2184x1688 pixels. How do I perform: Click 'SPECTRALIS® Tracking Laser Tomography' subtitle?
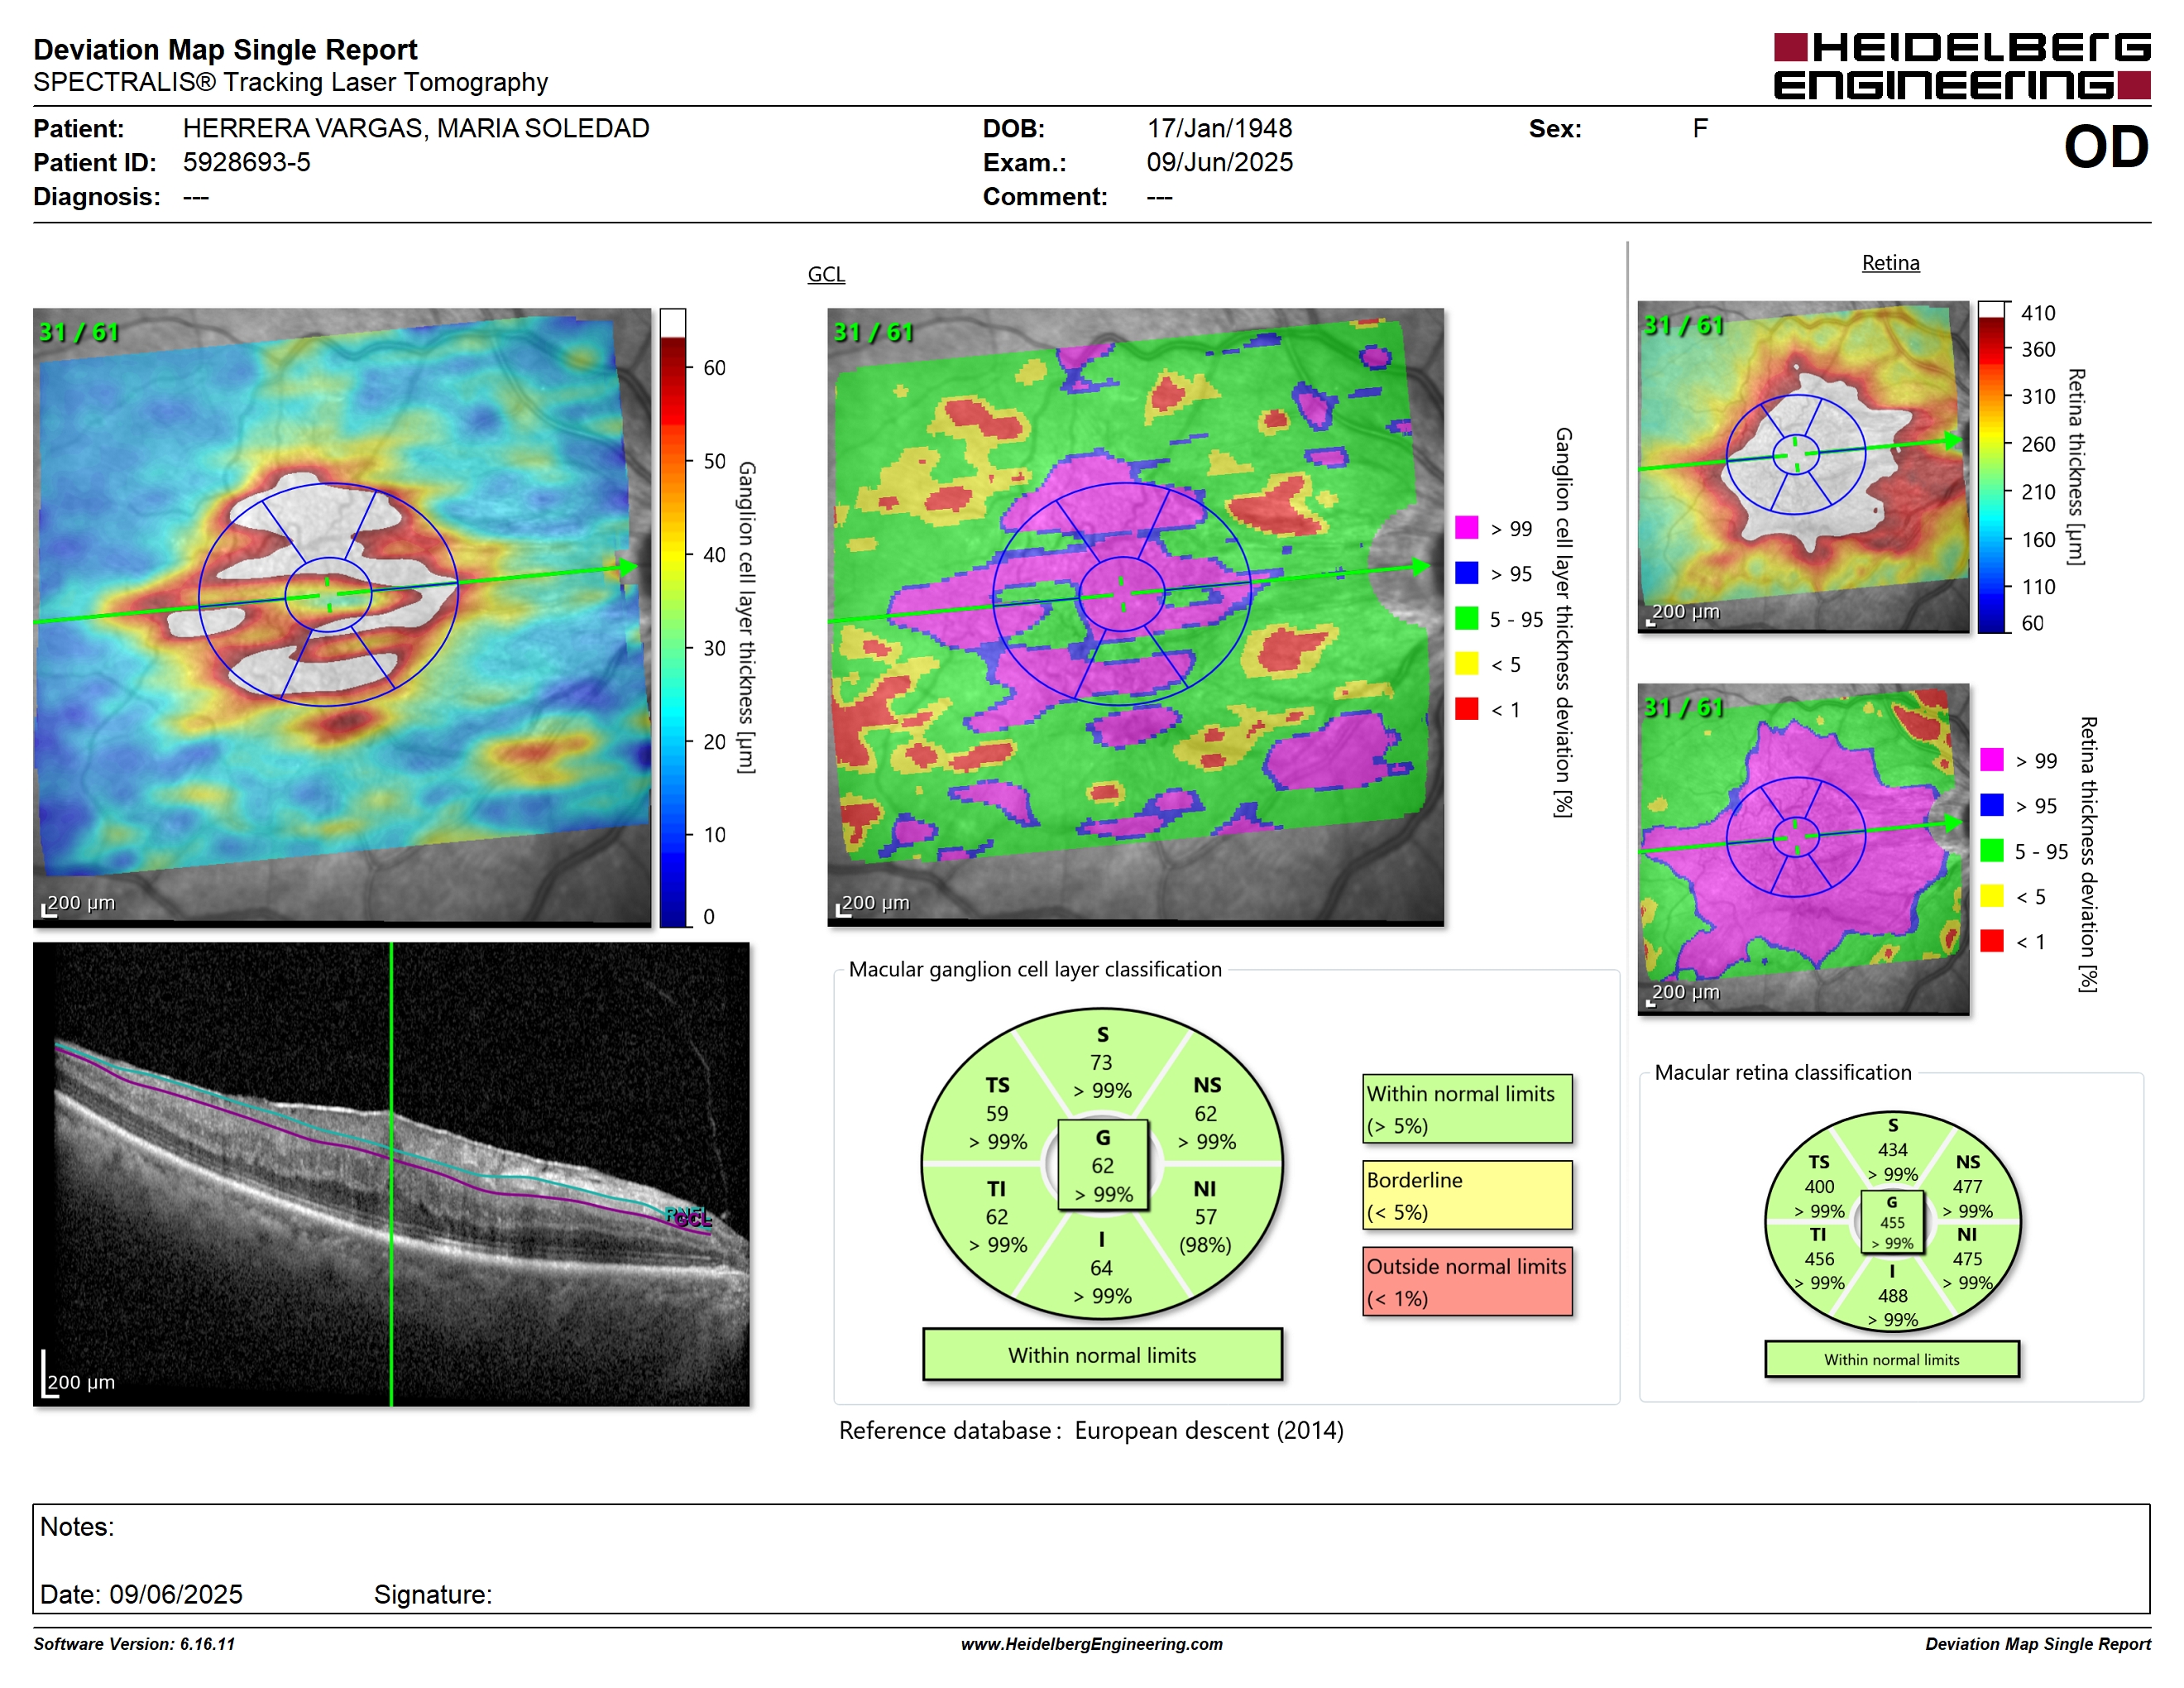click(290, 82)
